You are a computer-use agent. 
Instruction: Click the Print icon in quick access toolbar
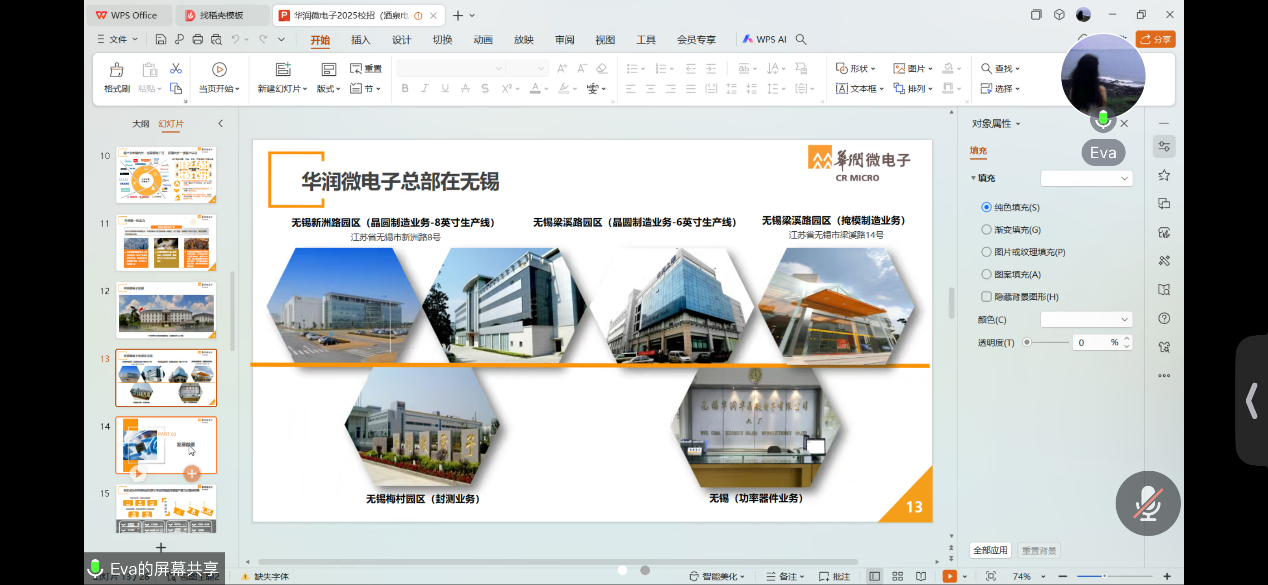click(x=198, y=40)
